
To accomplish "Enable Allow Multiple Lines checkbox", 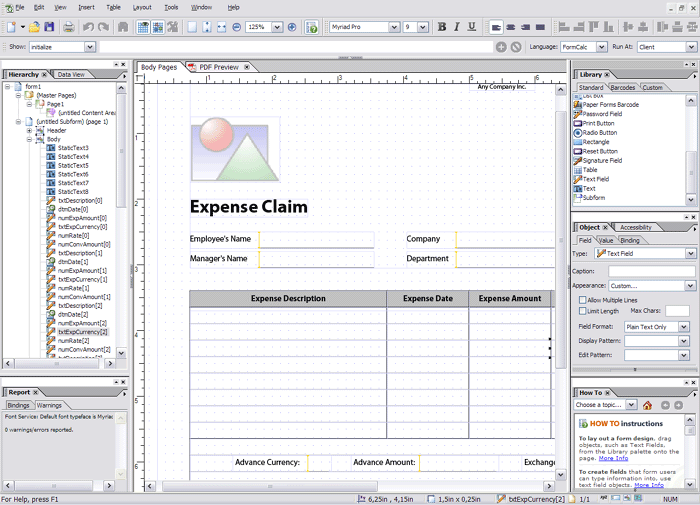I will click(x=583, y=300).
